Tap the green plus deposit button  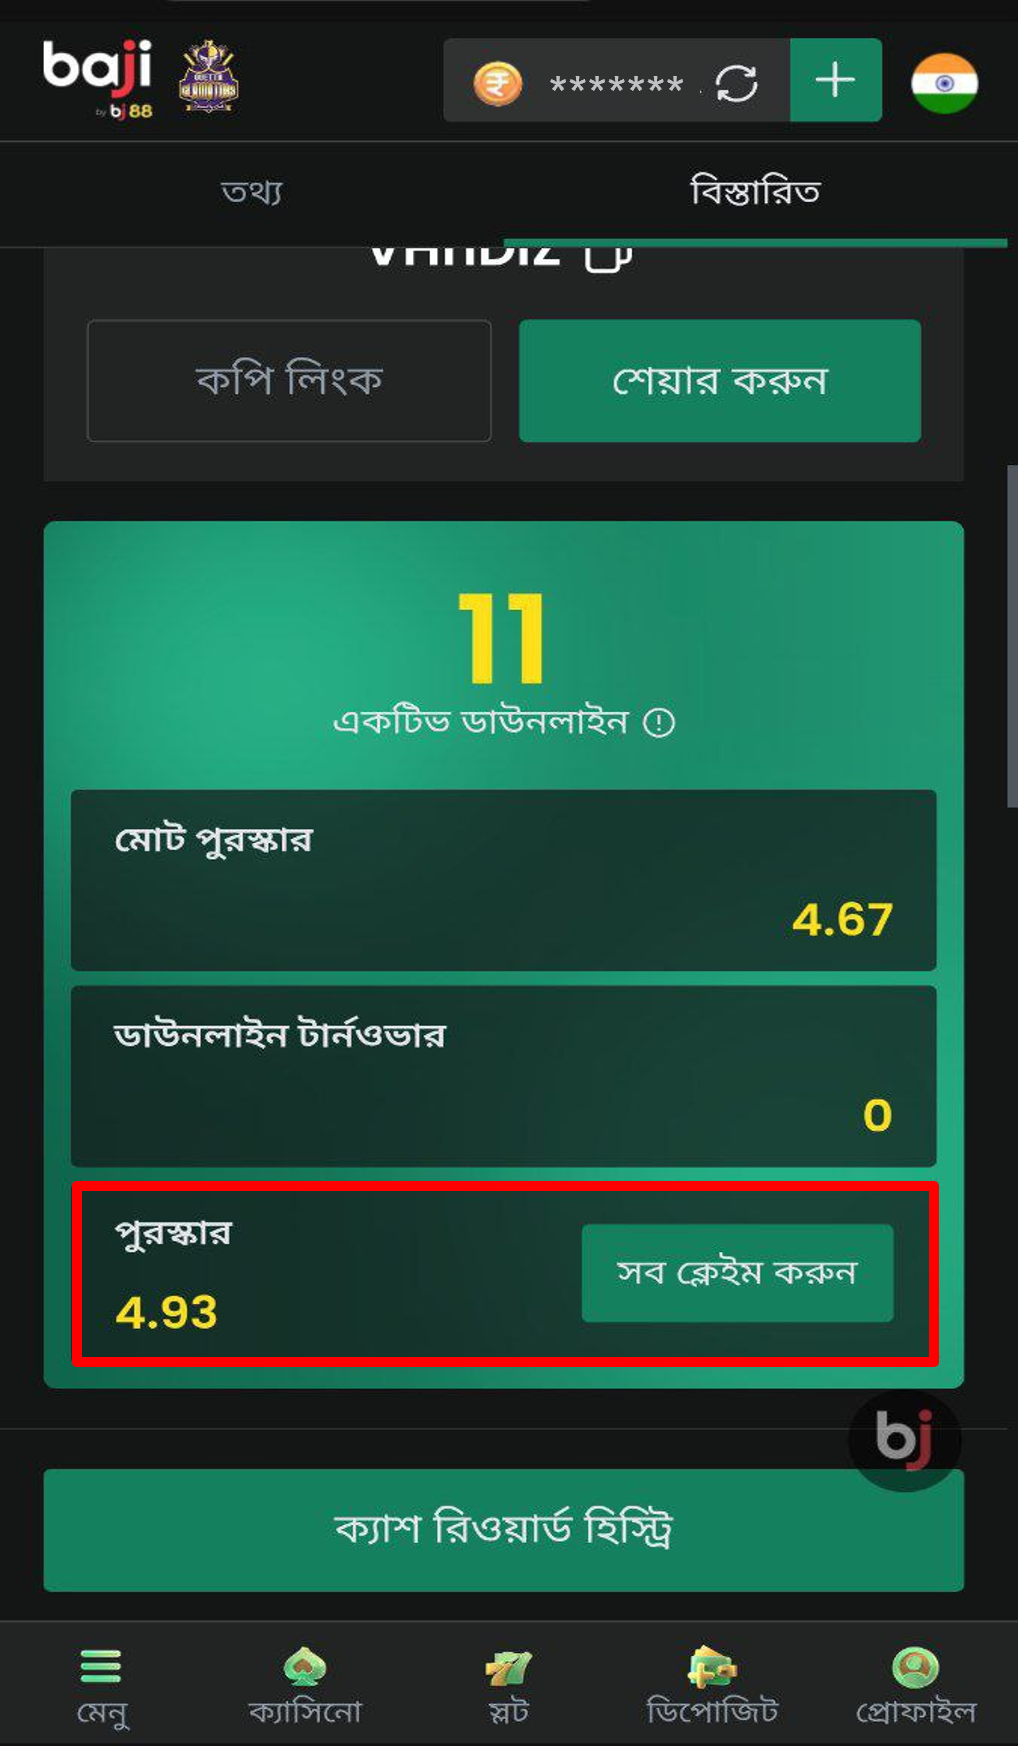(835, 80)
